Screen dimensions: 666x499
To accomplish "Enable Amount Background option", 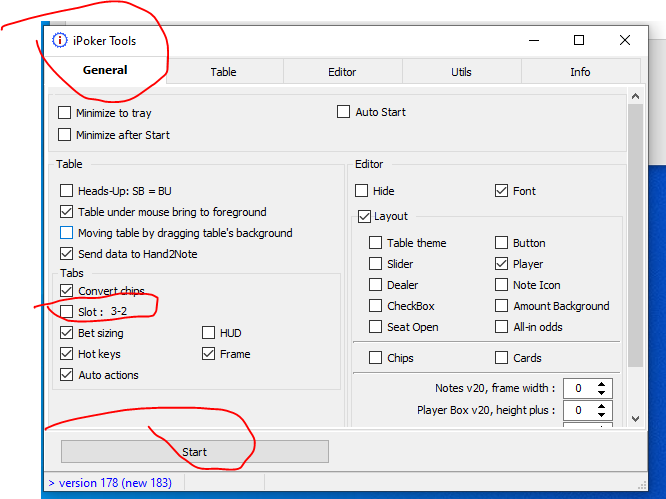I will pyautogui.click(x=501, y=306).
